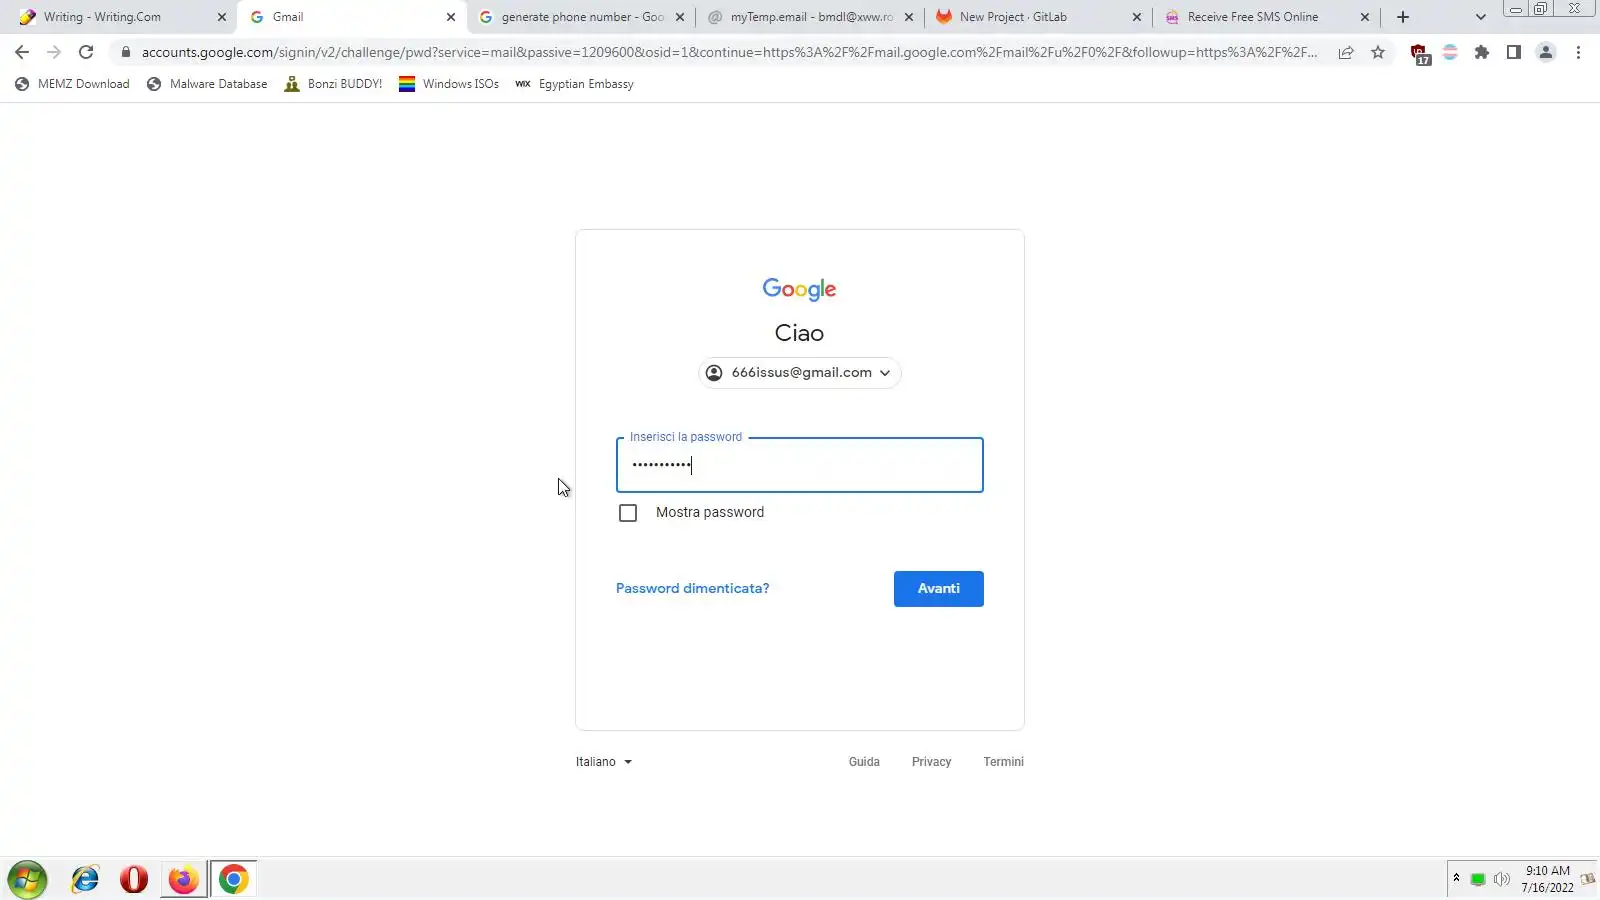Open the Windows Start button
This screenshot has height=900, width=1600.
click(27, 880)
